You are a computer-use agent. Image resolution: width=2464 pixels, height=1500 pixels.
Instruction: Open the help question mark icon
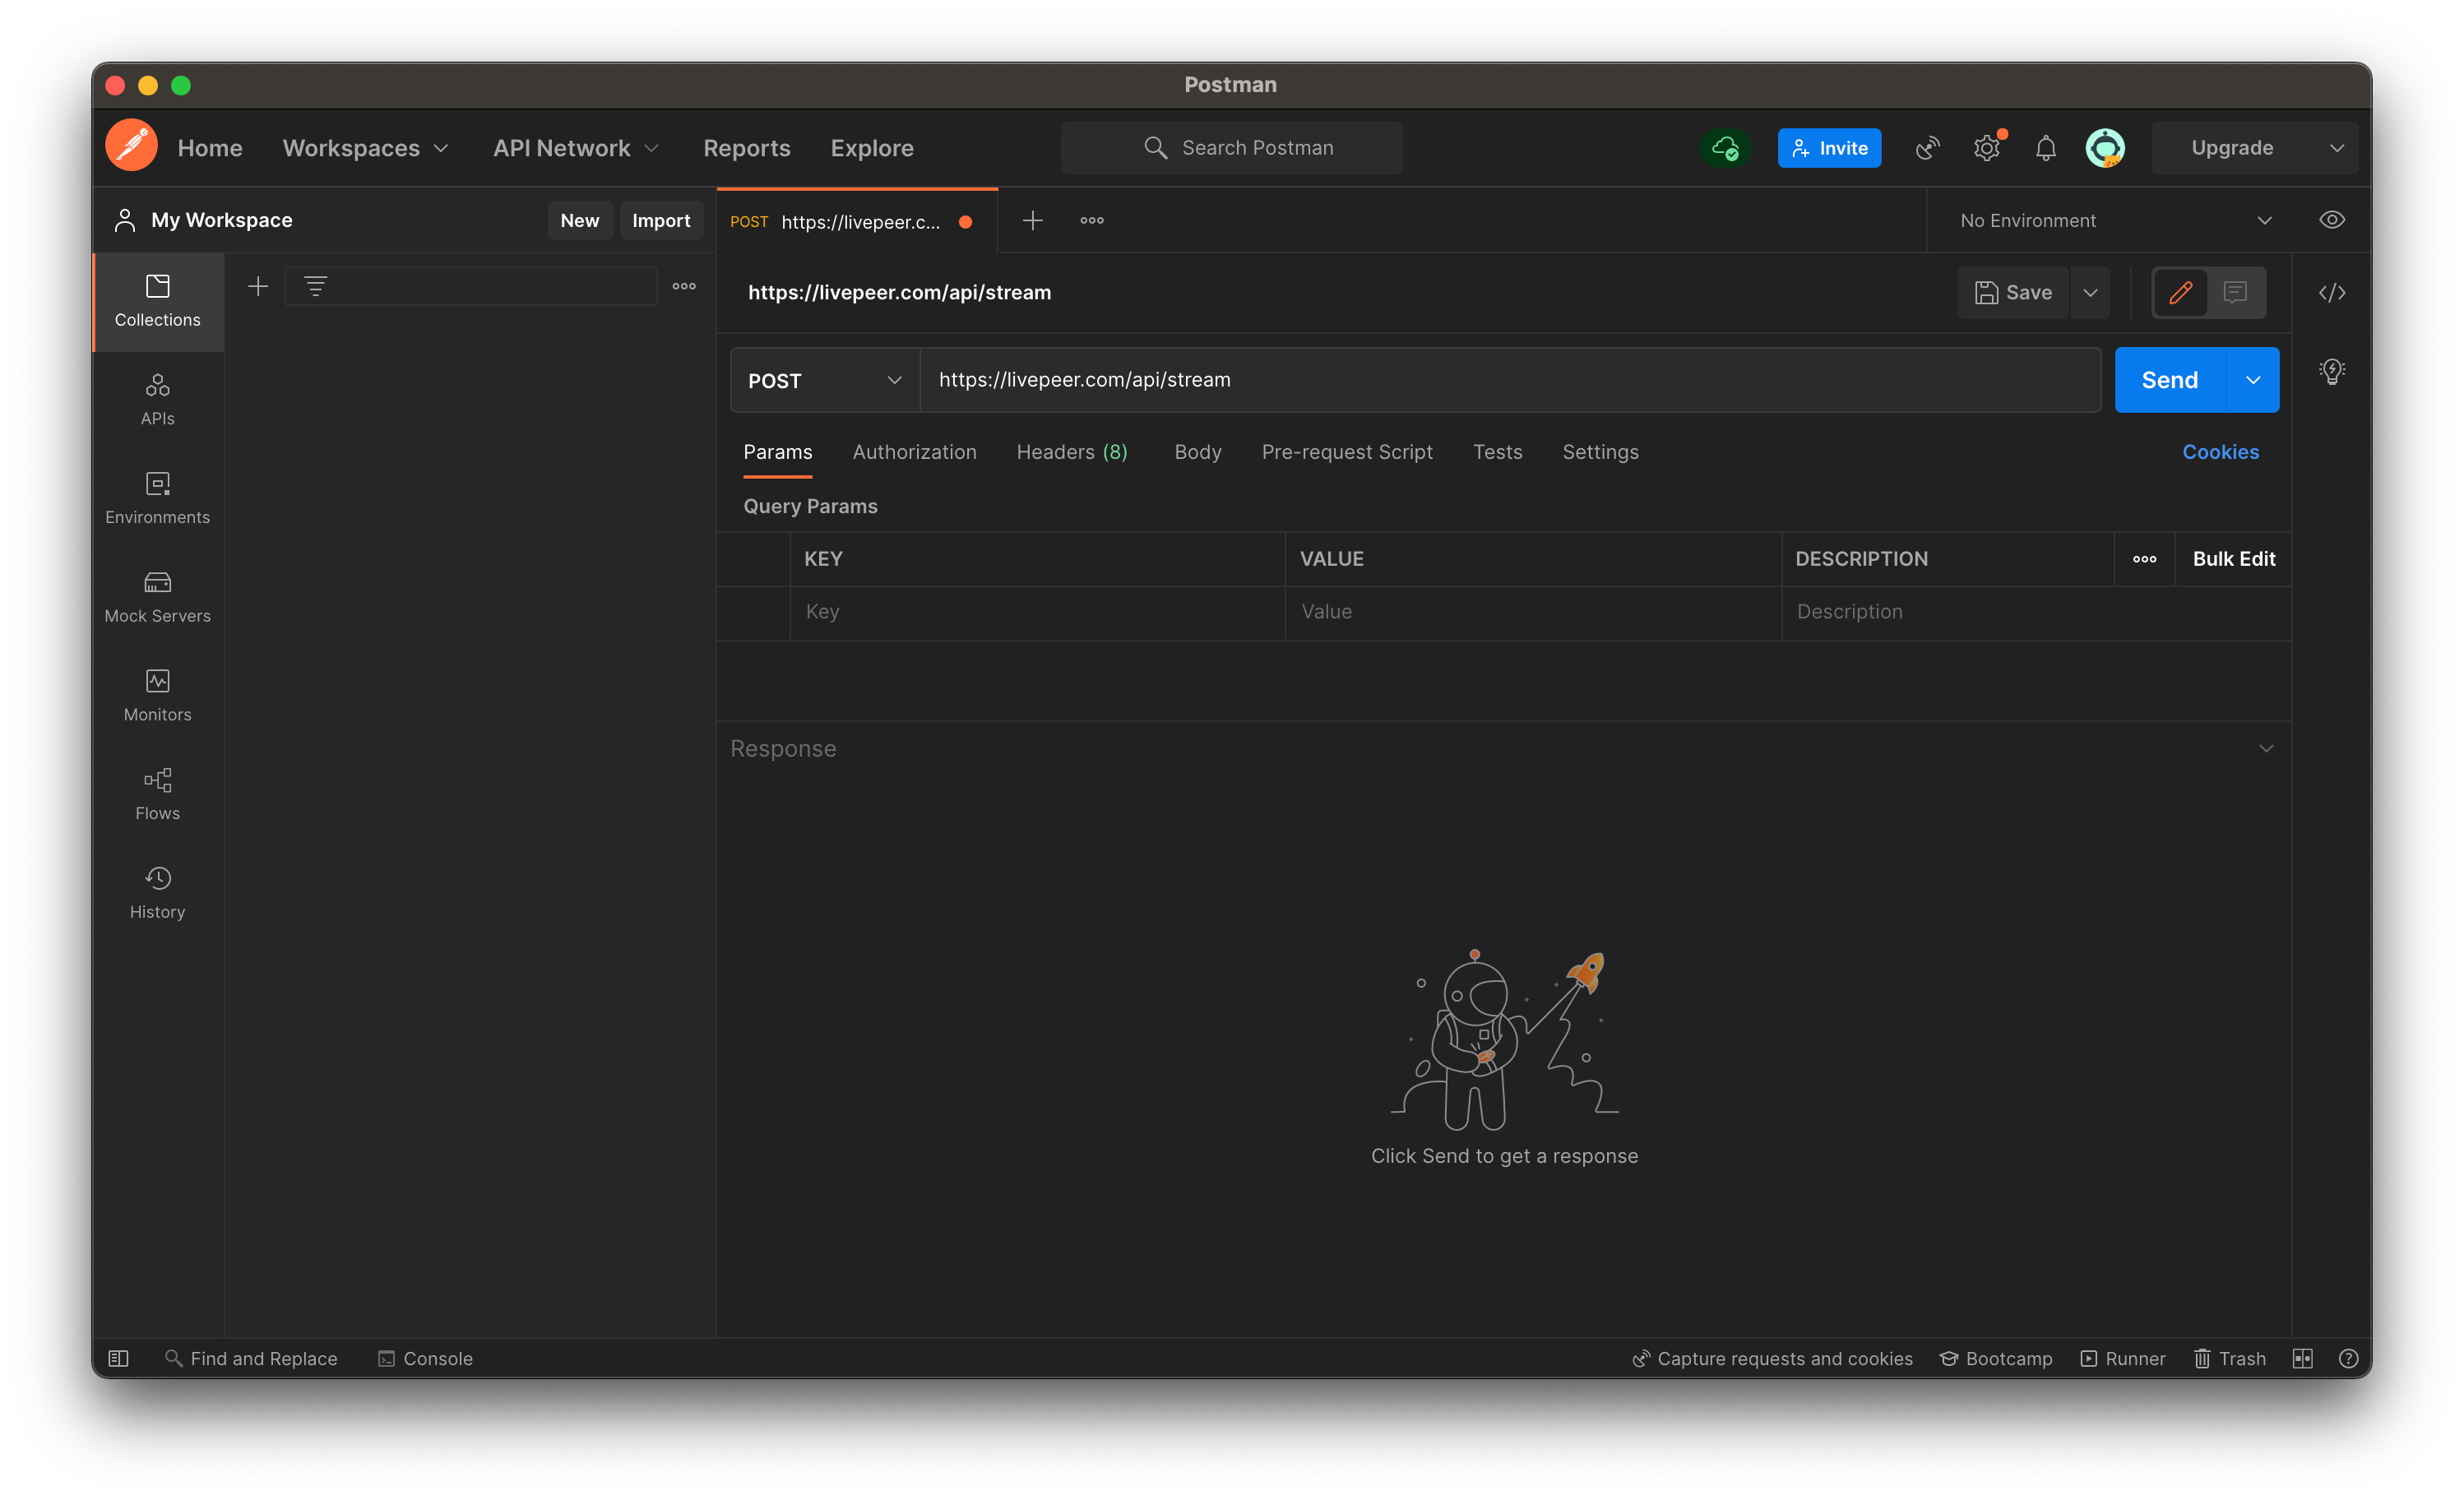[2349, 1358]
